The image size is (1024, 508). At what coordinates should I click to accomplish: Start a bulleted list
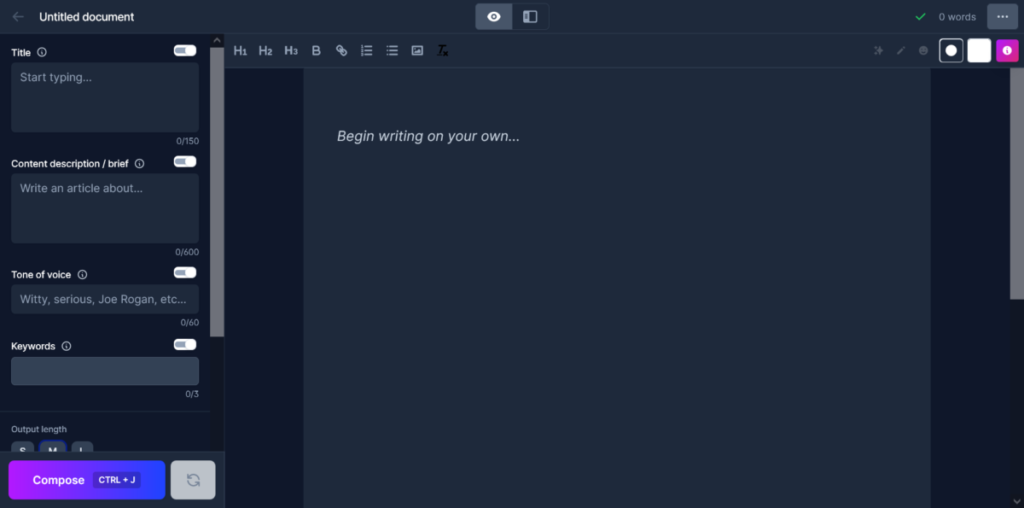click(x=392, y=51)
